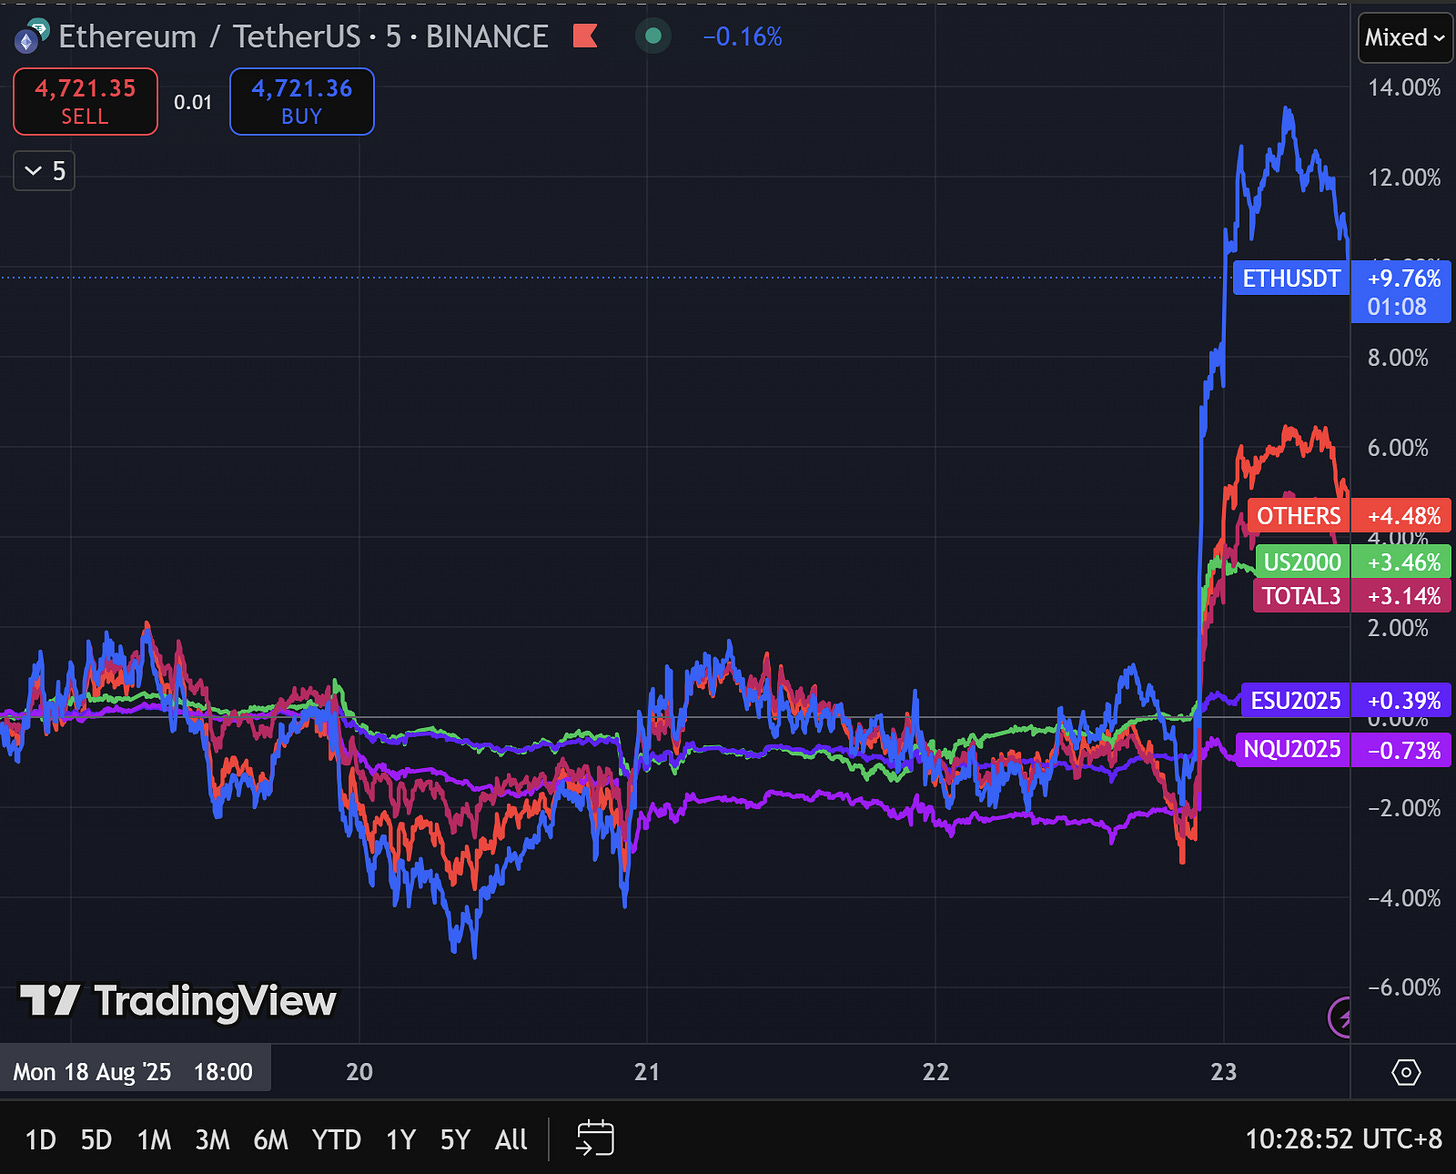Click the +3.14% TOTAL3 value tag

click(x=1402, y=596)
